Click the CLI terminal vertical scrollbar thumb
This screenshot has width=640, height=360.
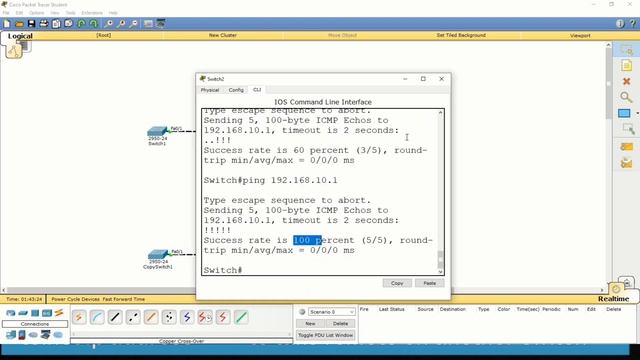click(440, 259)
